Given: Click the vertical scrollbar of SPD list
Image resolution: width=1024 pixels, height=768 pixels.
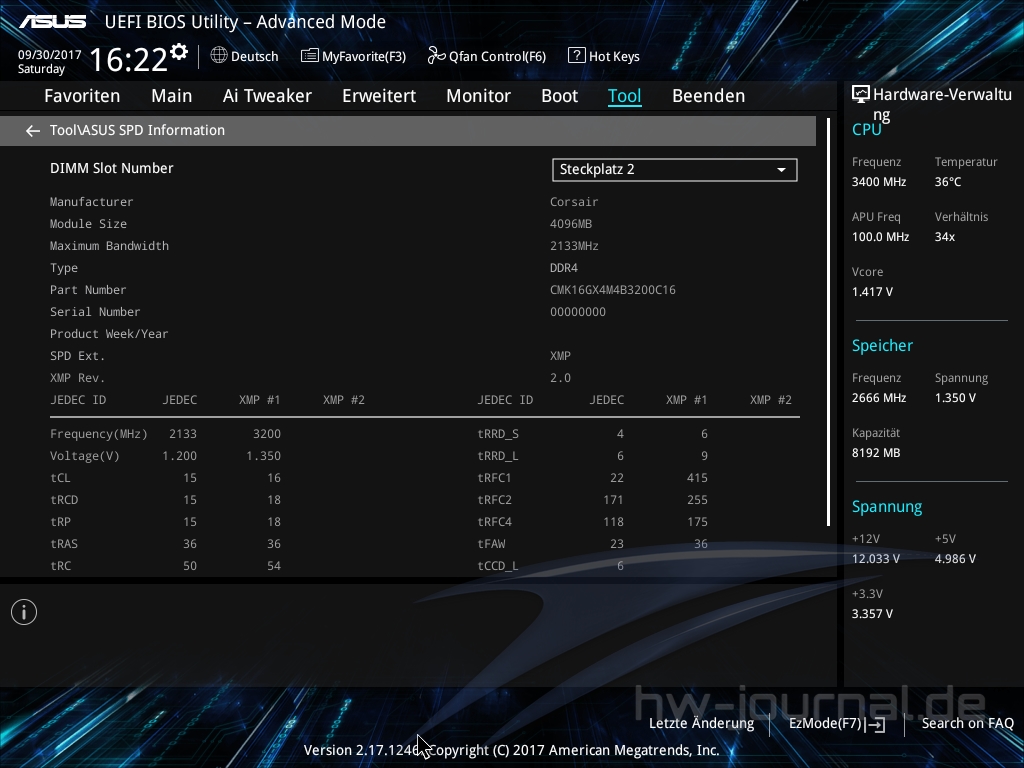Looking at the screenshot, I should click(x=828, y=322).
